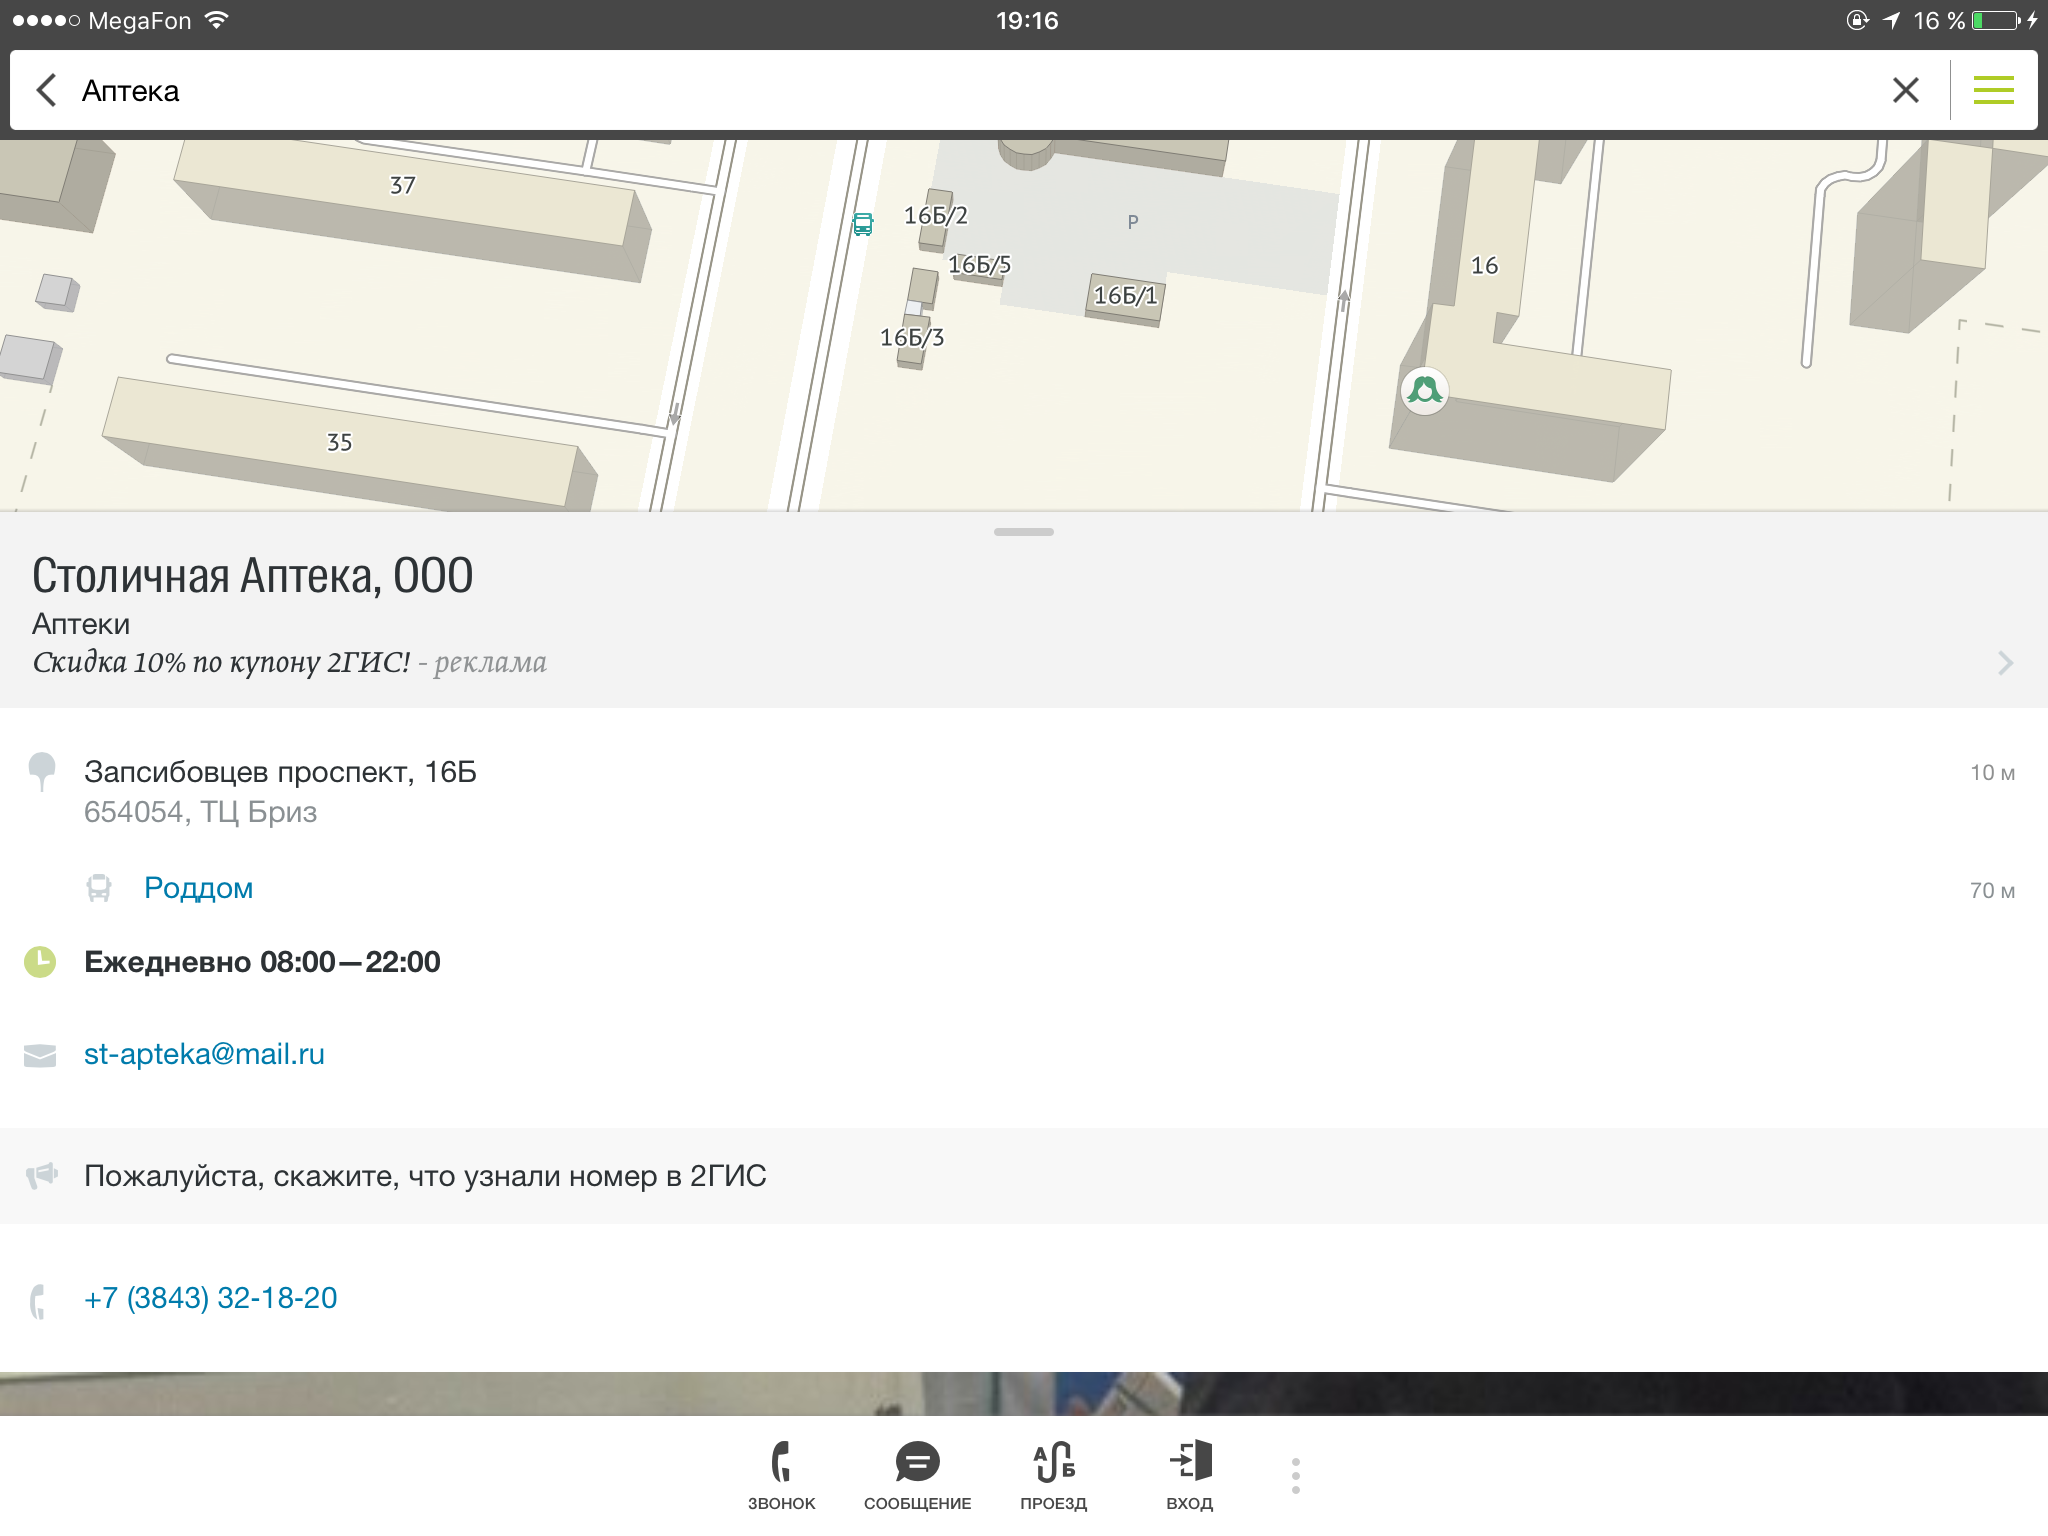
Task: Expand the advertisement chevron arrow
Action: pyautogui.click(x=2005, y=663)
